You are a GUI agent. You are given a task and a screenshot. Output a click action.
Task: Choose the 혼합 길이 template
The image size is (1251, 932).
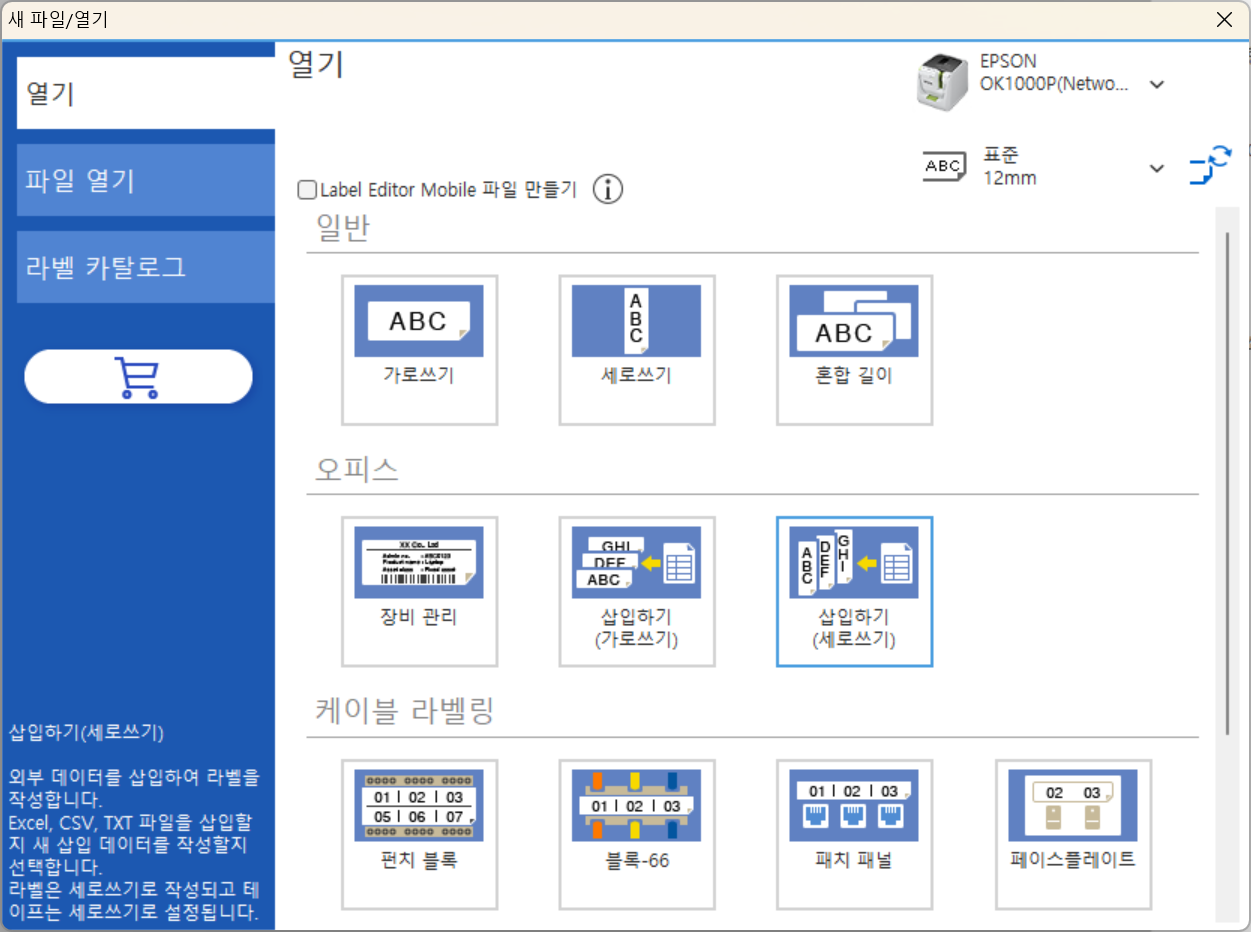pyautogui.click(x=854, y=350)
